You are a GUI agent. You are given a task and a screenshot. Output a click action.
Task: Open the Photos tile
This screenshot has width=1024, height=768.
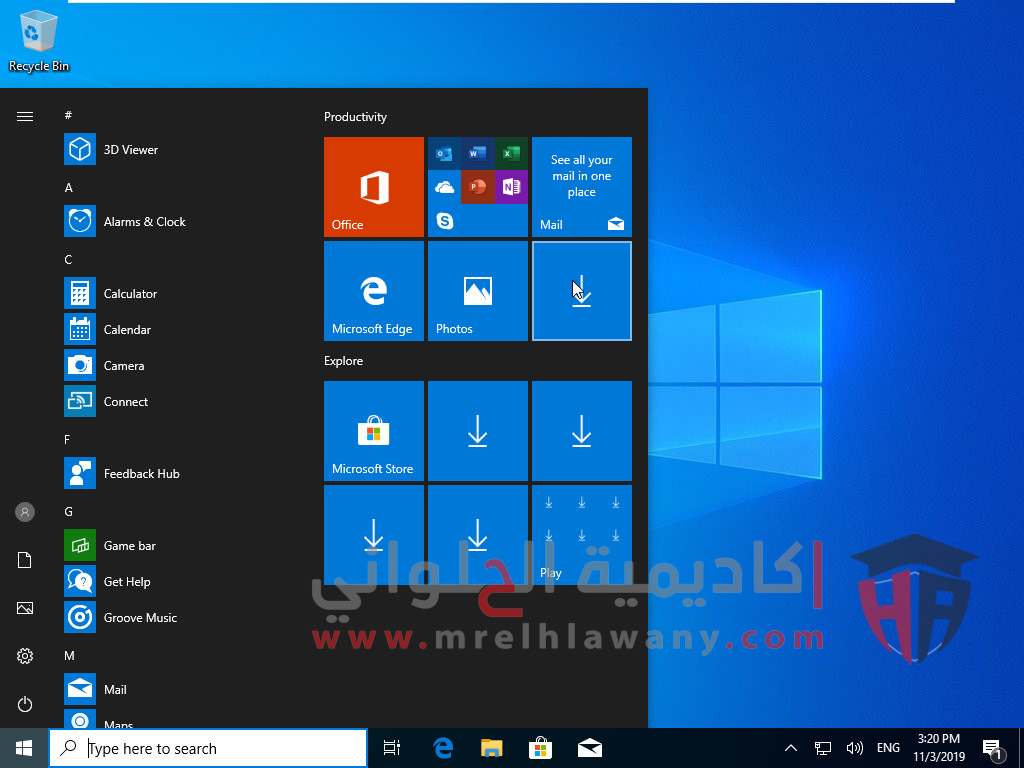[477, 291]
